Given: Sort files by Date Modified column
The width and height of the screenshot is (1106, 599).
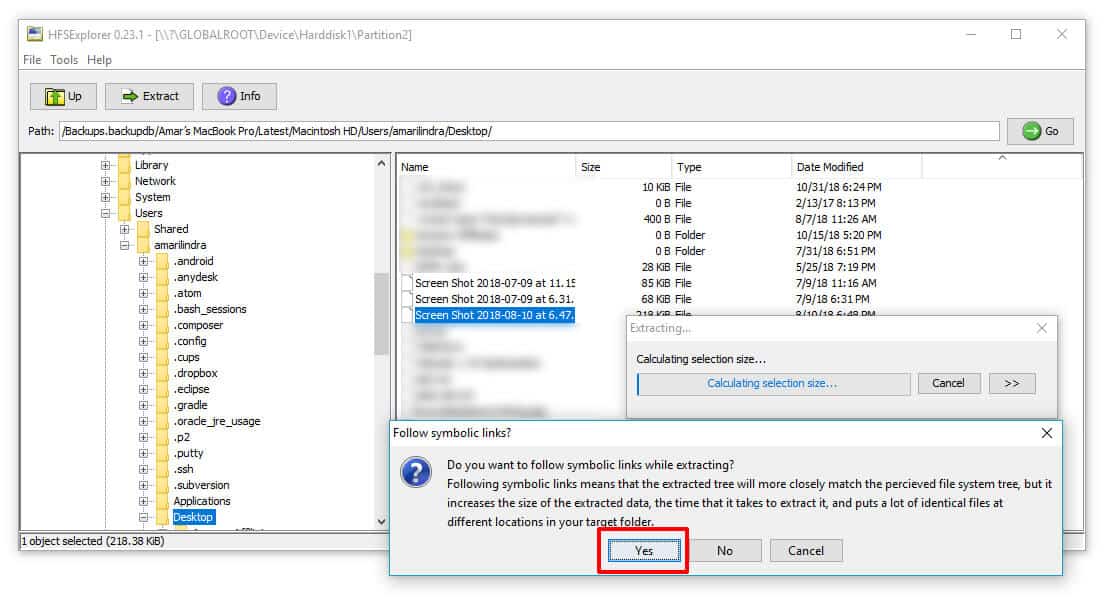Looking at the screenshot, I should coord(829,167).
